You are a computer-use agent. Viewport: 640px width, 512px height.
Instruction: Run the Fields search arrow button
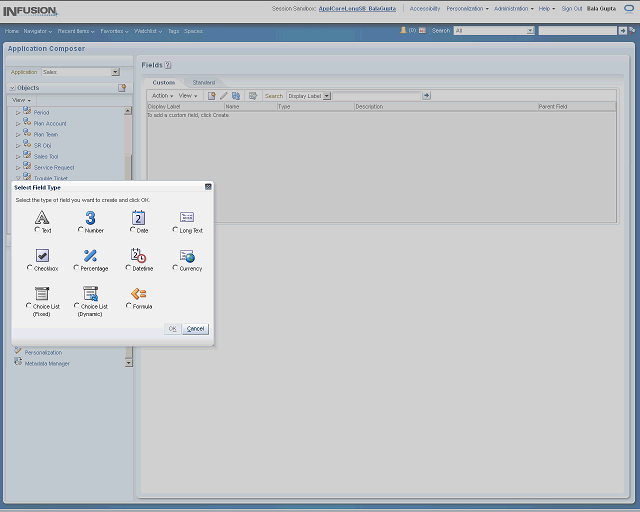pyautogui.click(x=427, y=96)
